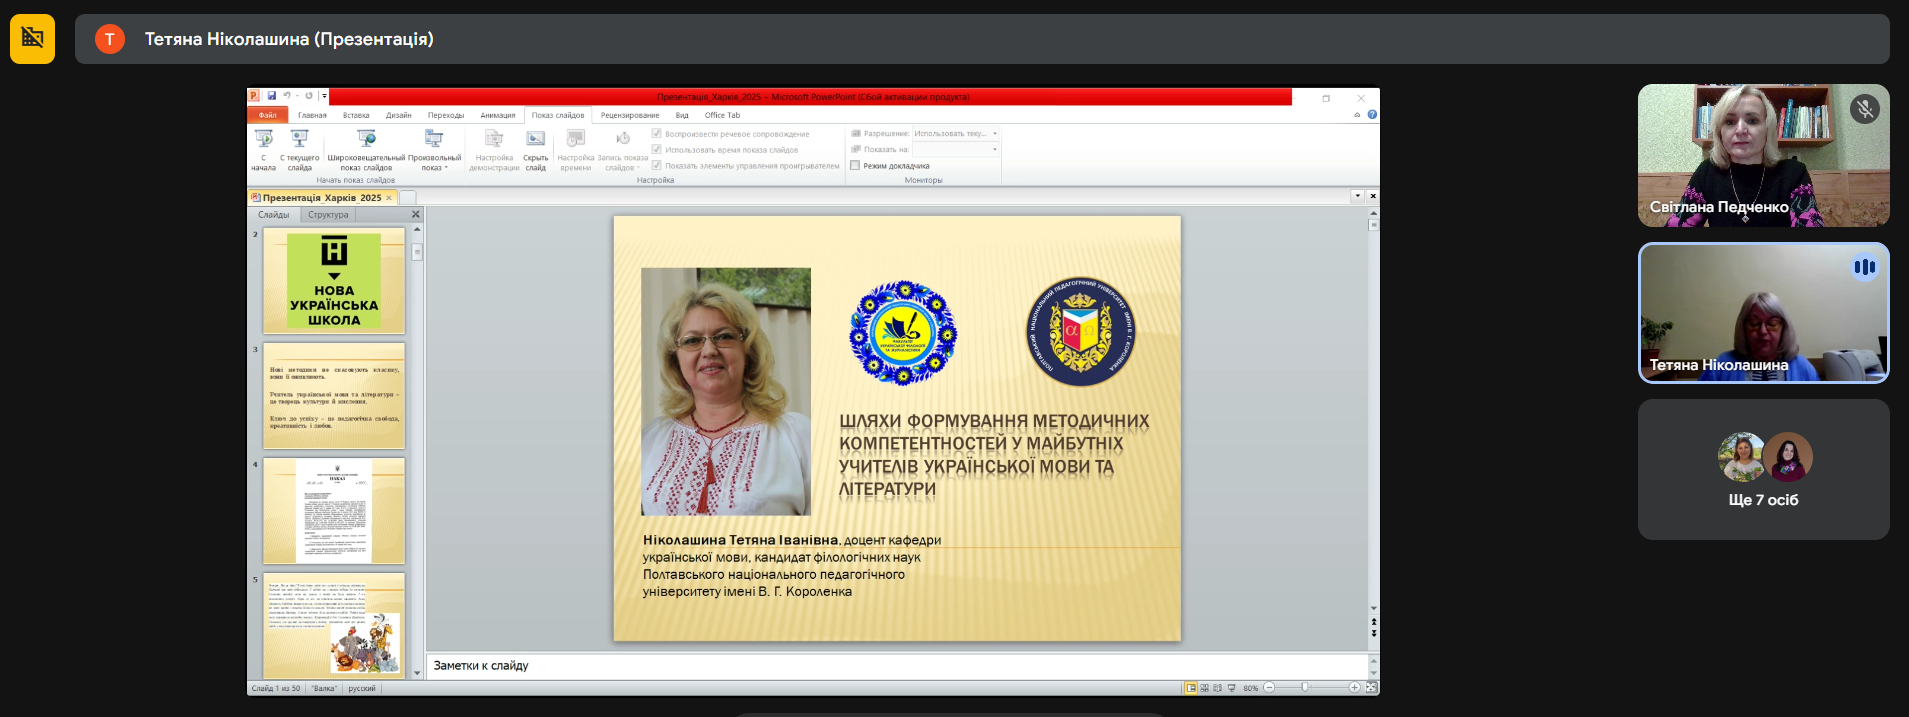Click the zoom in plus button
Image resolution: width=1909 pixels, height=717 pixels.
coord(1354,688)
